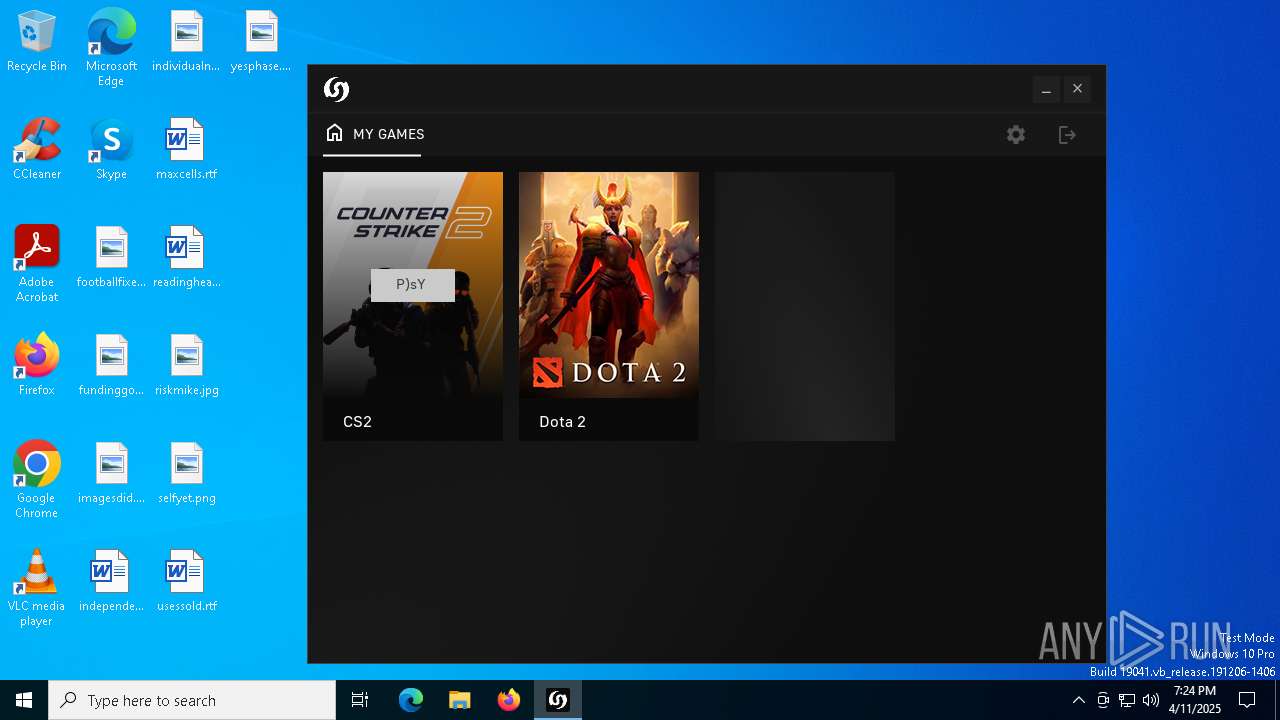Select Skype desktop shortcut
The height and width of the screenshot is (720, 1280).
point(111,149)
